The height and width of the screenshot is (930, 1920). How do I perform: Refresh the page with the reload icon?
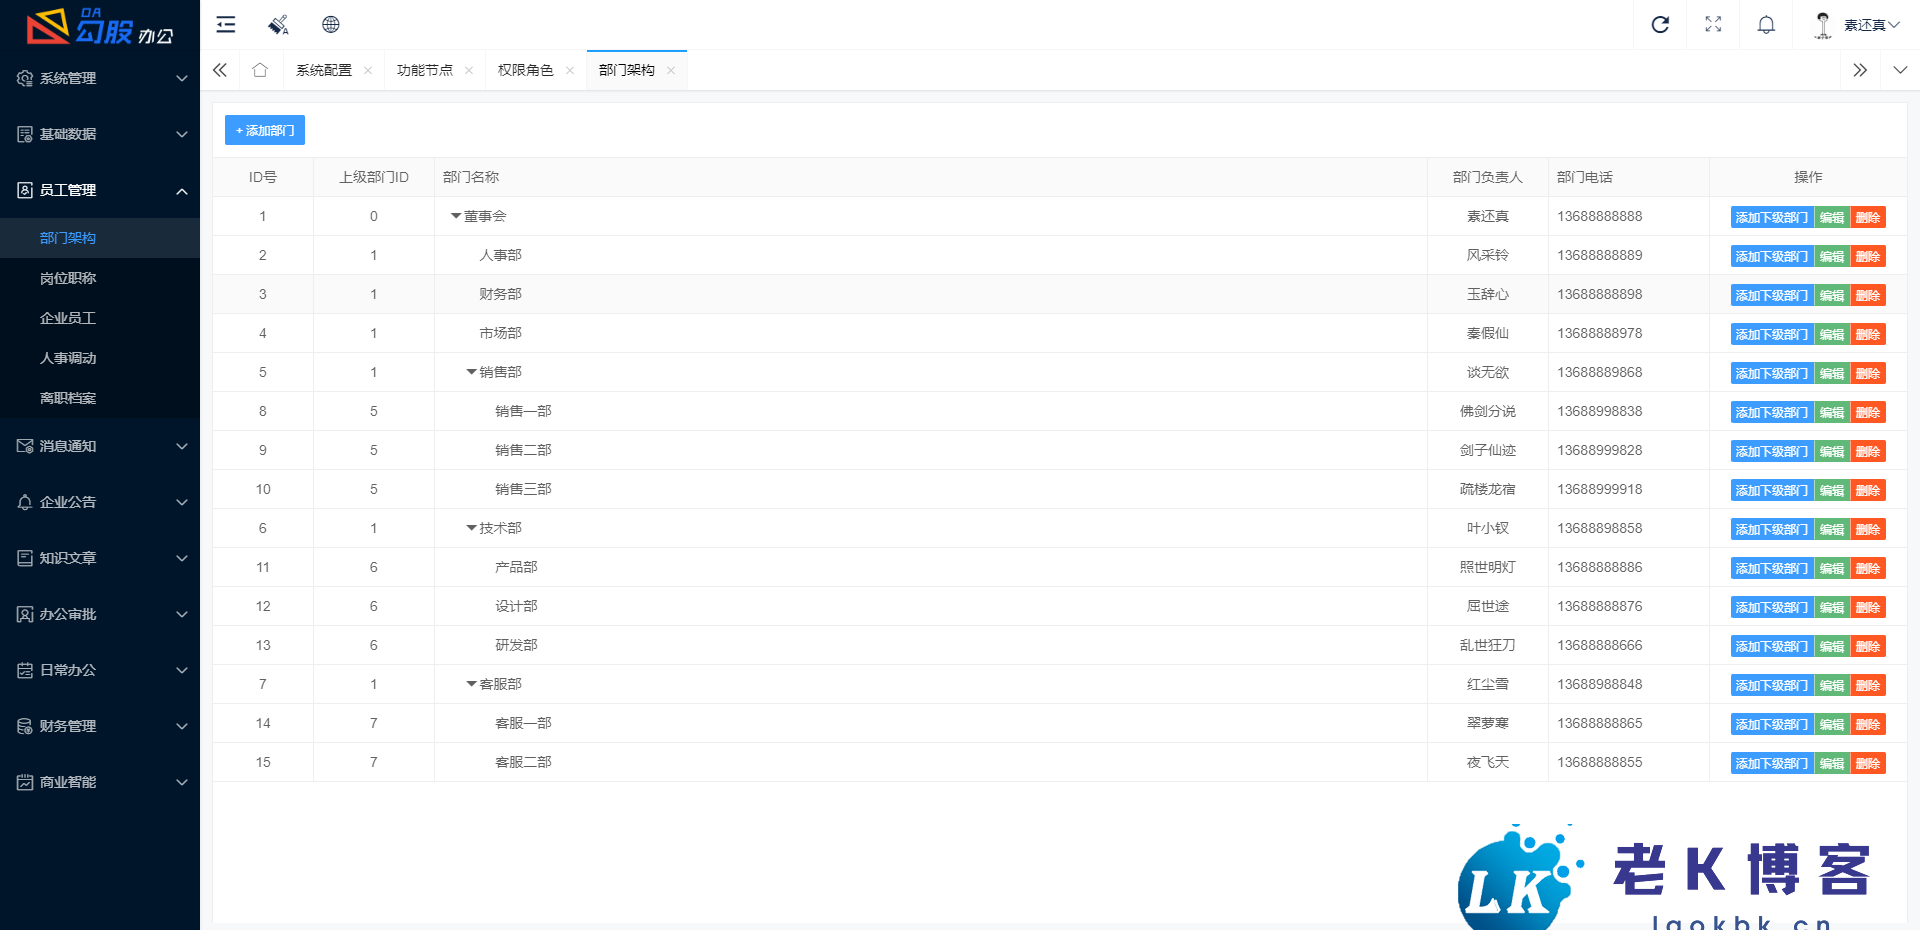point(1660,25)
